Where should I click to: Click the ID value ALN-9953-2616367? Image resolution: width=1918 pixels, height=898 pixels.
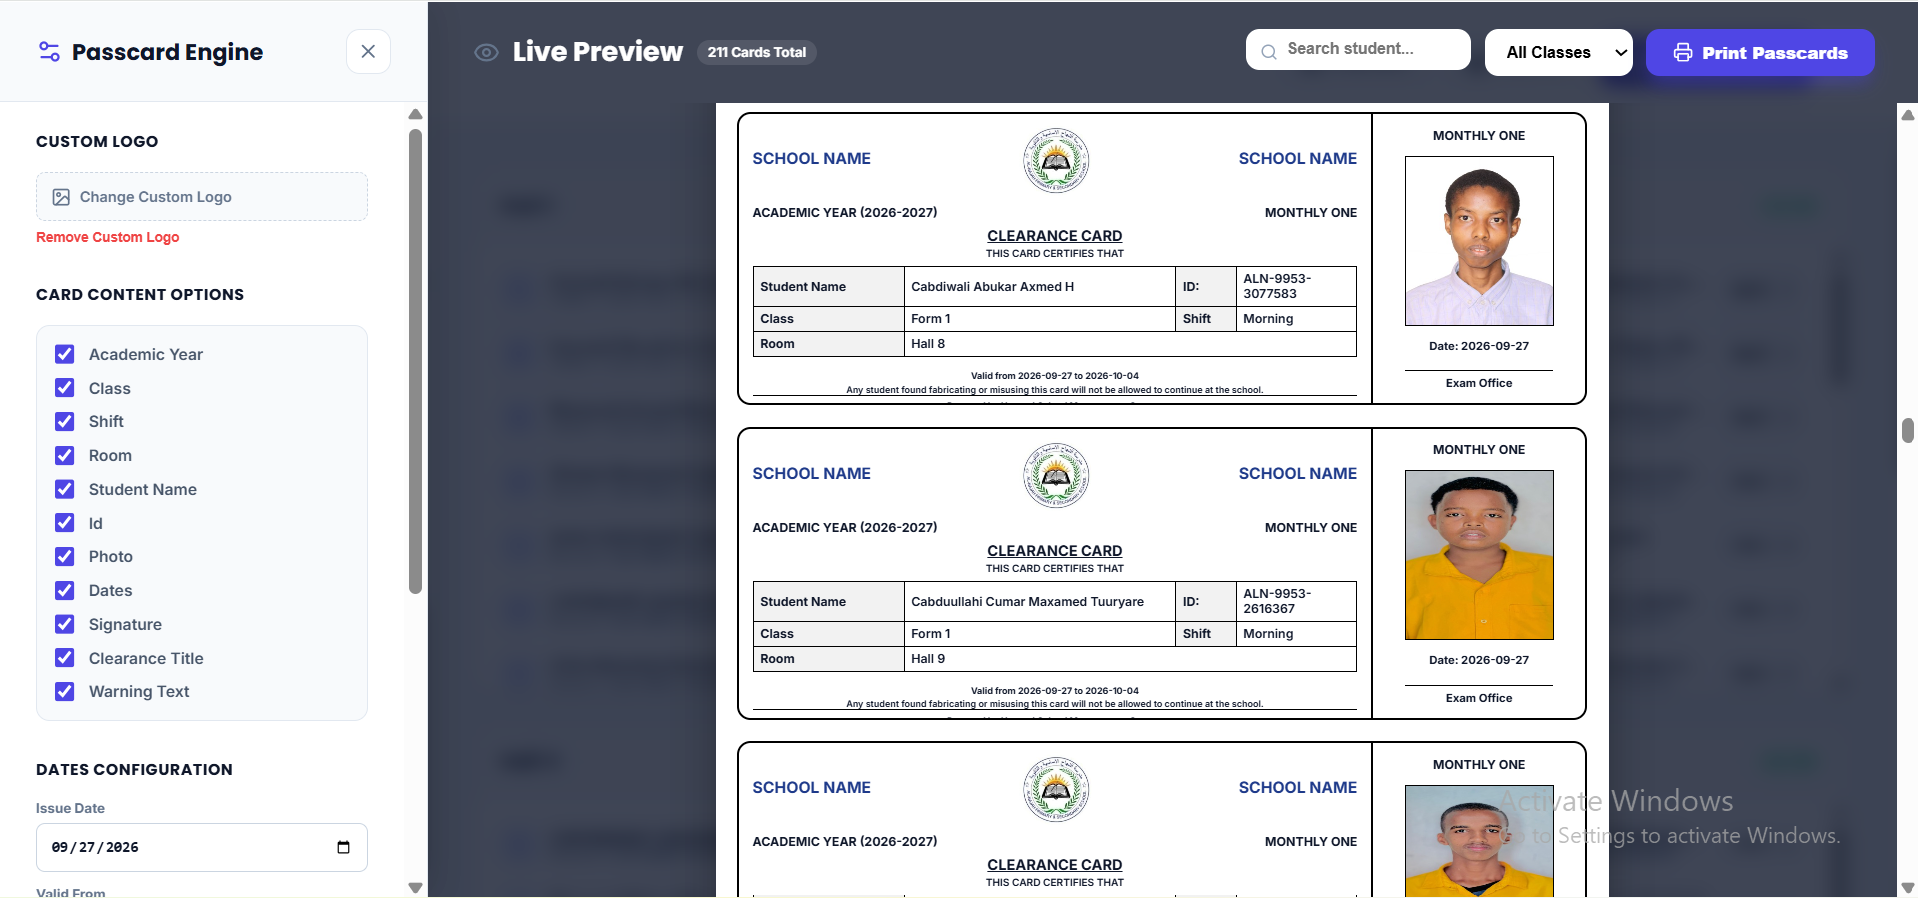(1277, 601)
